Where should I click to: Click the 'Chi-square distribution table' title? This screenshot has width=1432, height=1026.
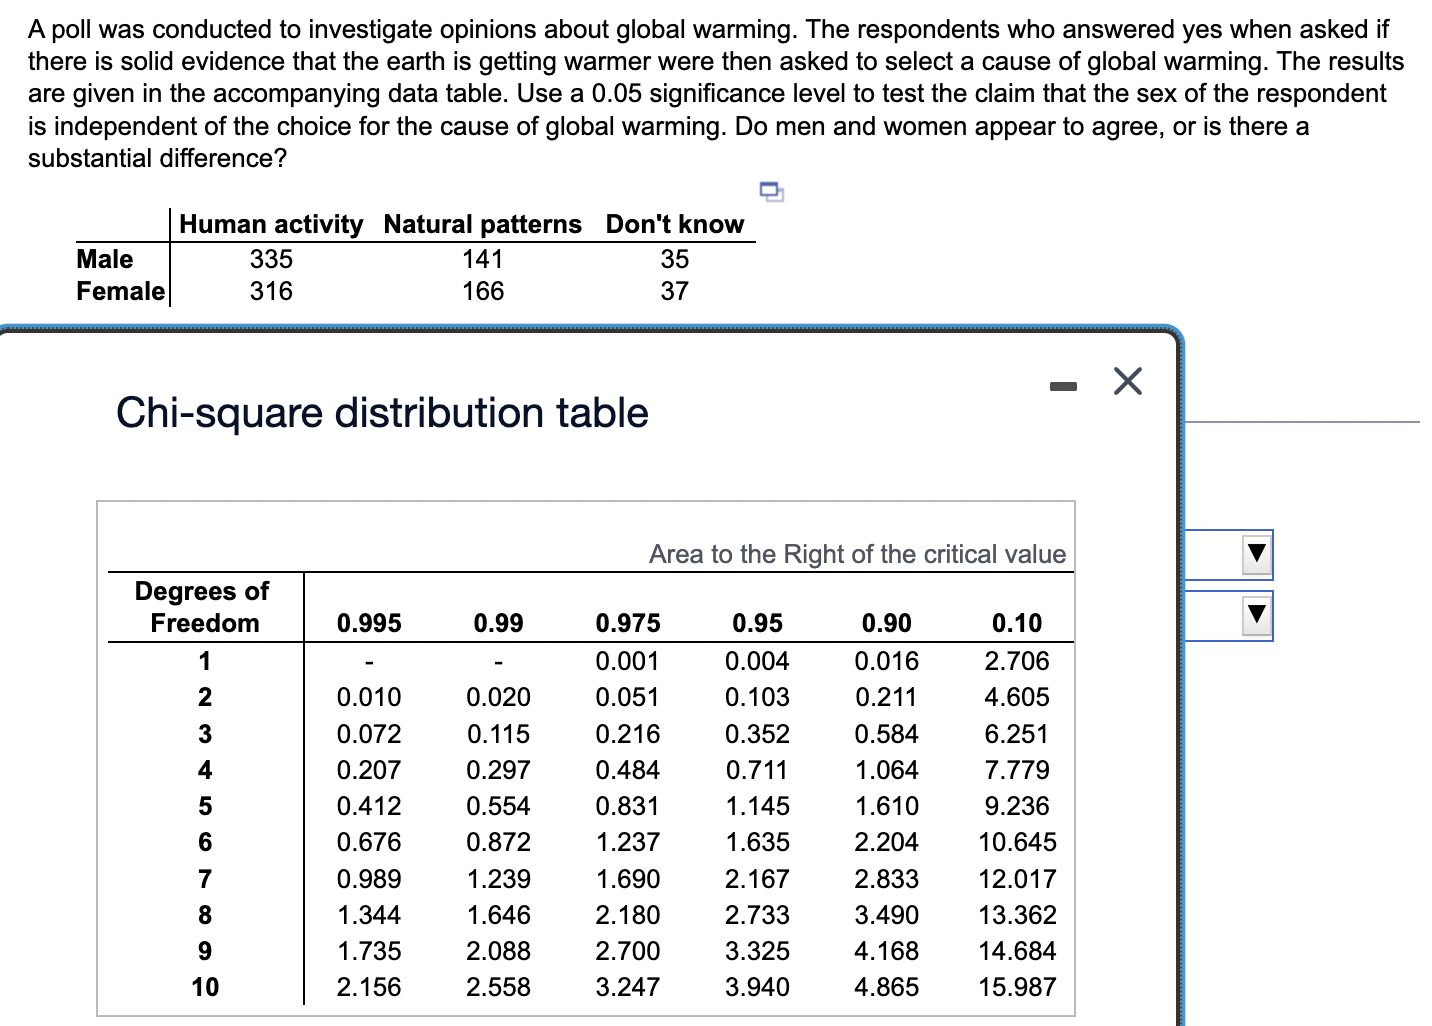(382, 413)
